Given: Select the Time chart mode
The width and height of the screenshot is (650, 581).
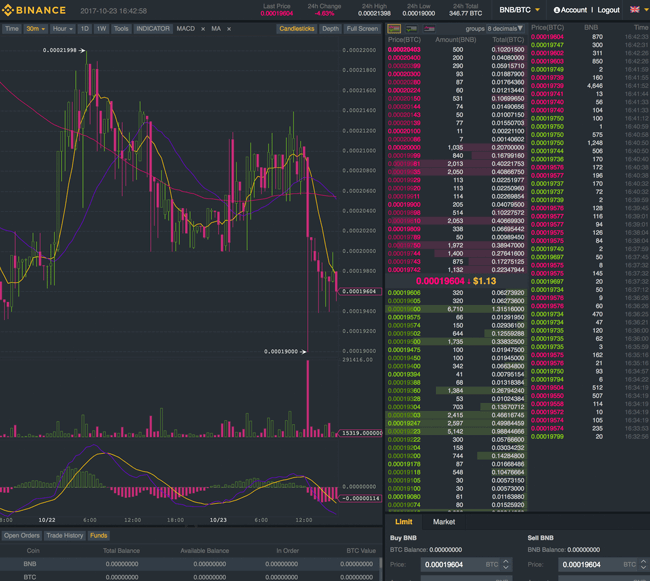Looking at the screenshot, I should click(12, 29).
